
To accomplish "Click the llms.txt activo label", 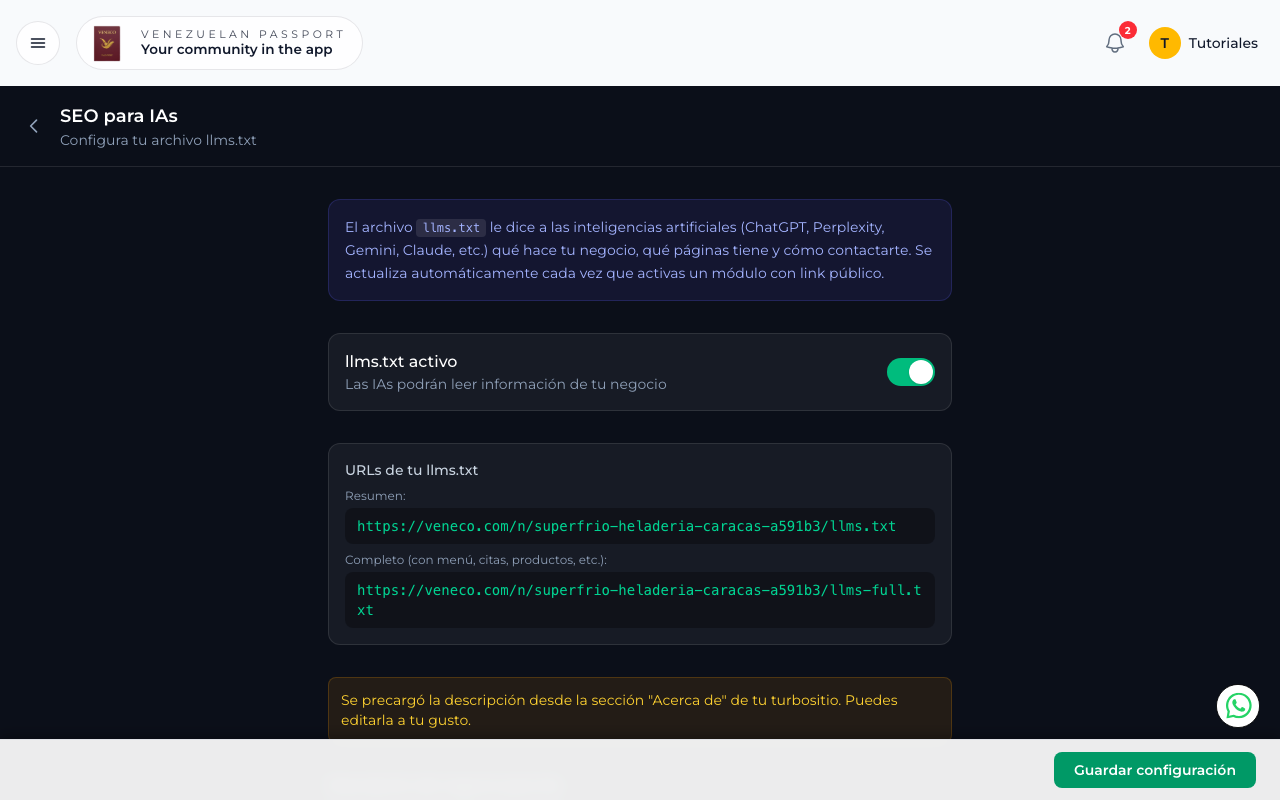I will (401, 362).
